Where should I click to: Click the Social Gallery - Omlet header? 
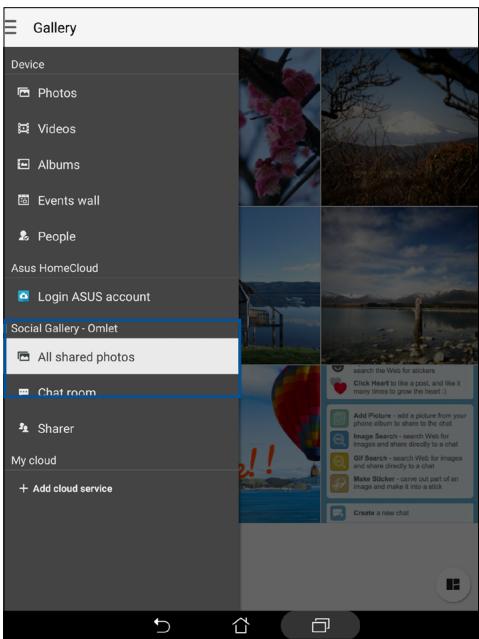click(64, 328)
